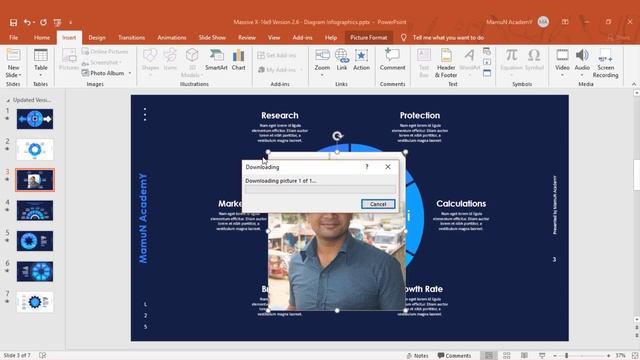Insert an Equation
The image size is (640, 360).
pyautogui.click(x=511, y=60)
